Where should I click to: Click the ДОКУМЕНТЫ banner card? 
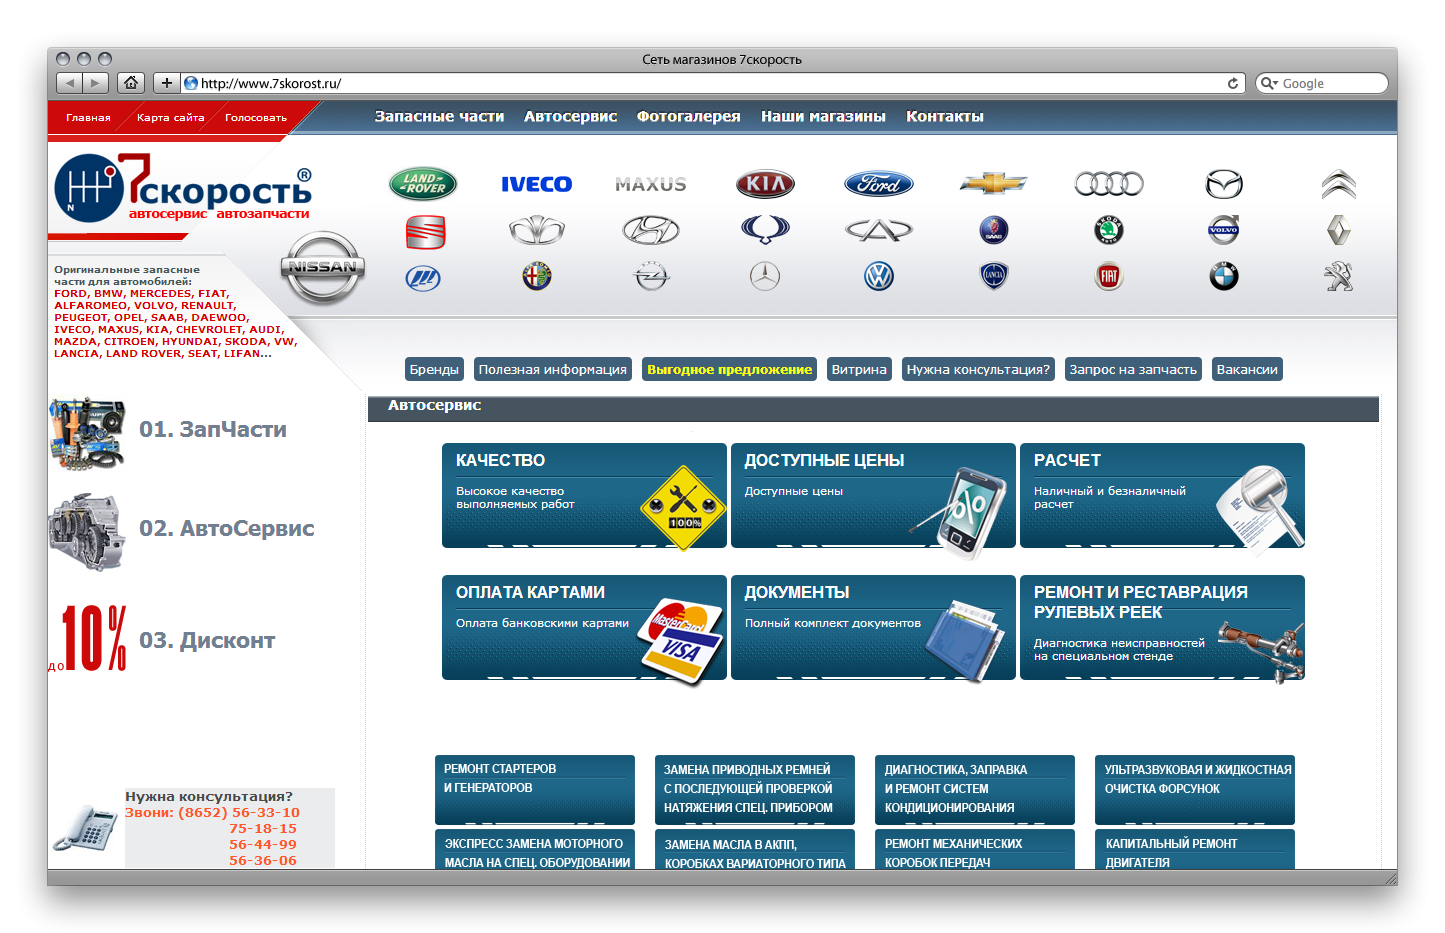pos(873,628)
